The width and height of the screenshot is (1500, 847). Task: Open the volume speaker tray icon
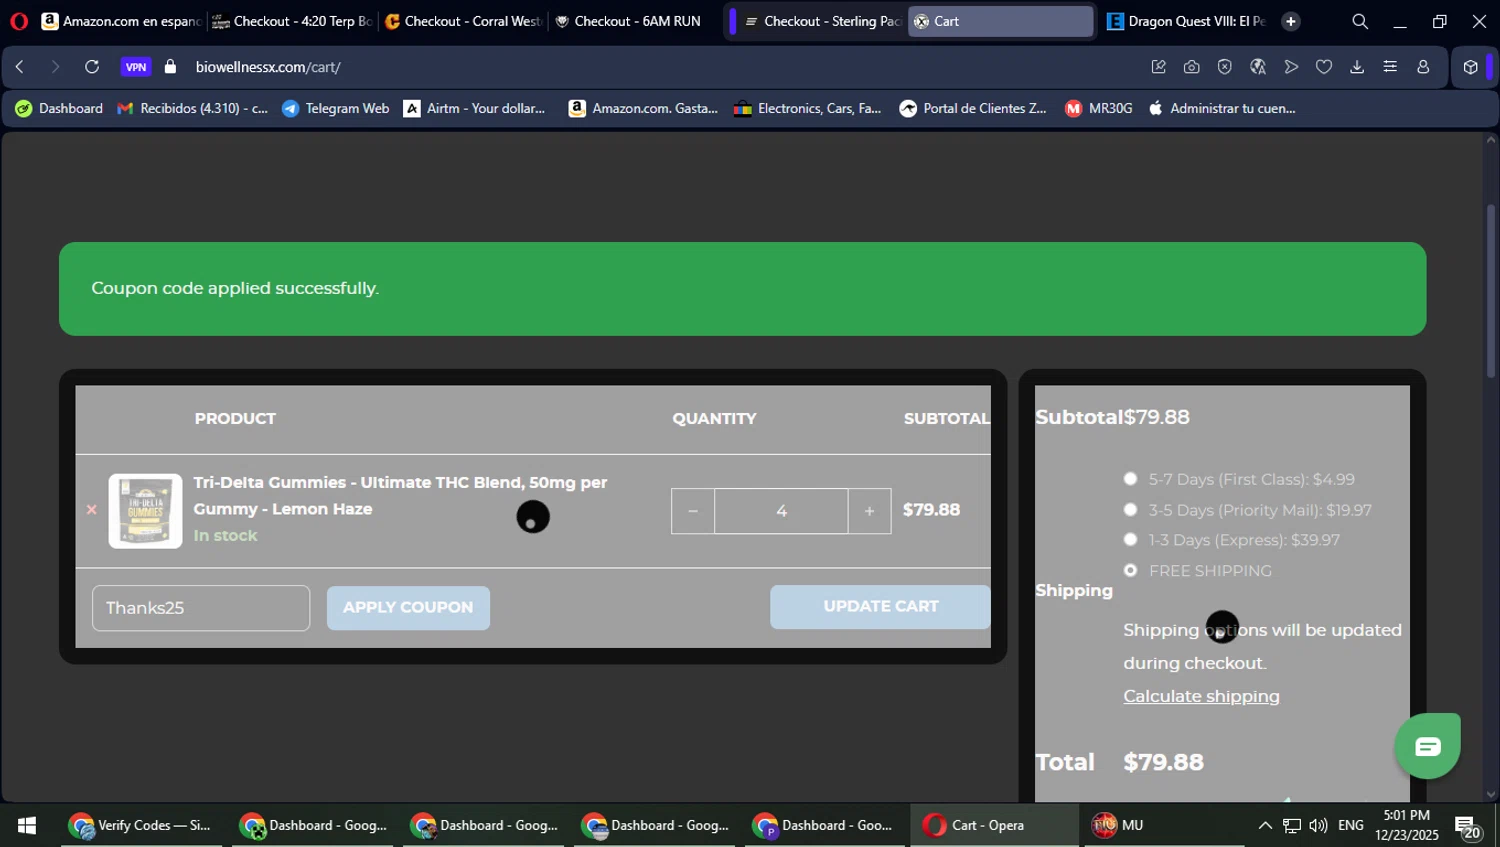coord(1318,825)
